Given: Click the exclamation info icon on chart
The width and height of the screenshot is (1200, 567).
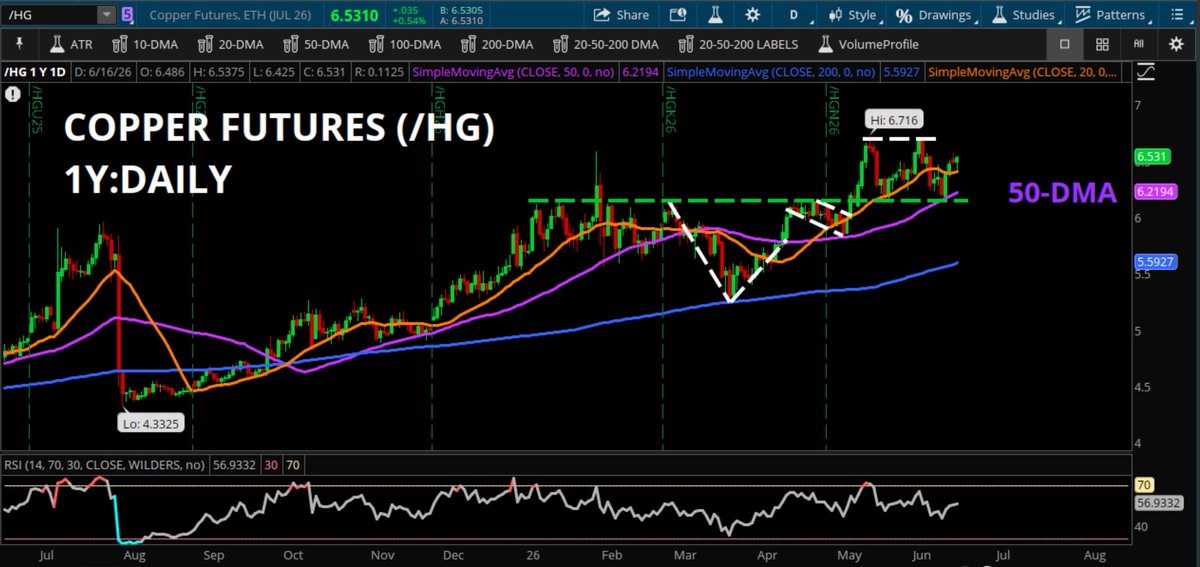Looking at the screenshot, I should tap(13, 94).
